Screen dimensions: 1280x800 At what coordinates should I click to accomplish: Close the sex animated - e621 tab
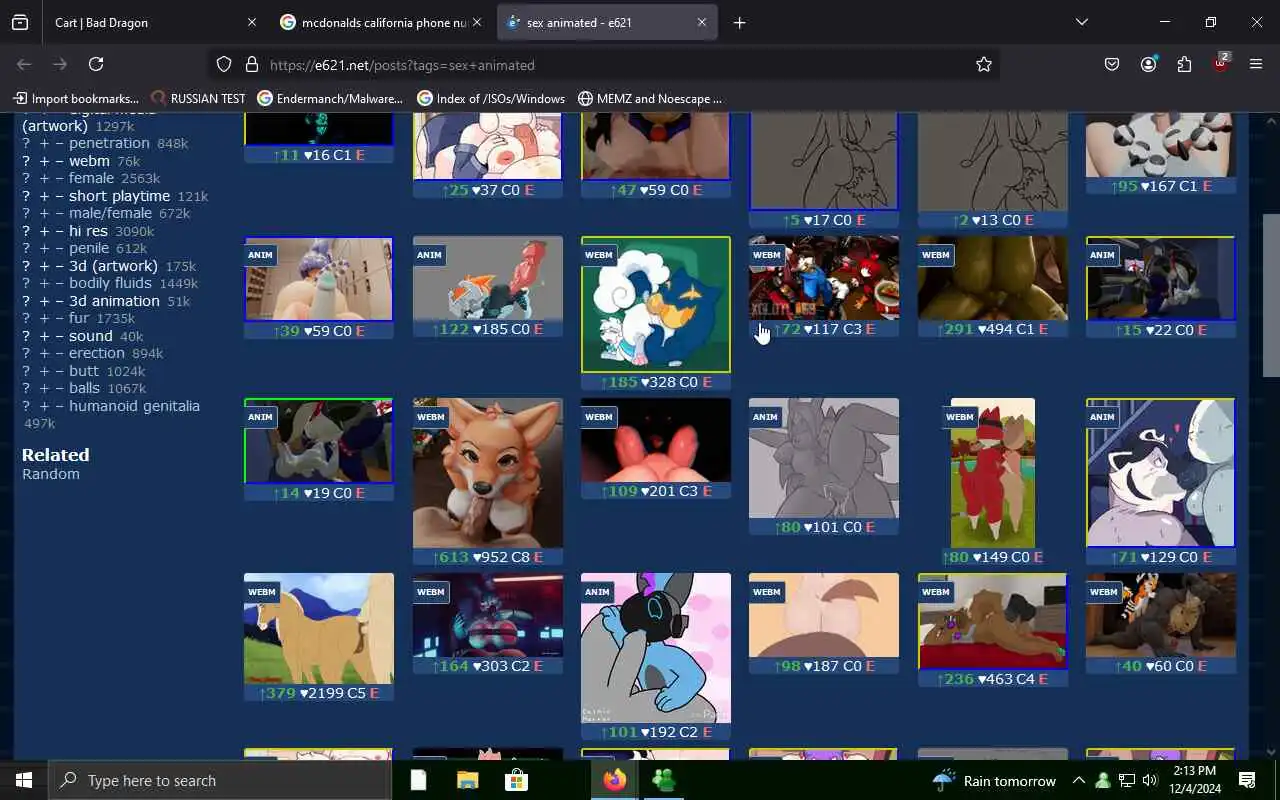point(701,22)
